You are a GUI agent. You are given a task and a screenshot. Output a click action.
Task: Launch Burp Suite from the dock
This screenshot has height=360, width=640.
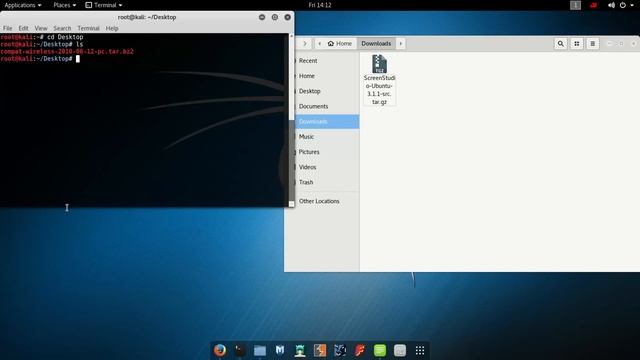pyautogui.click(x=320, y=350)
